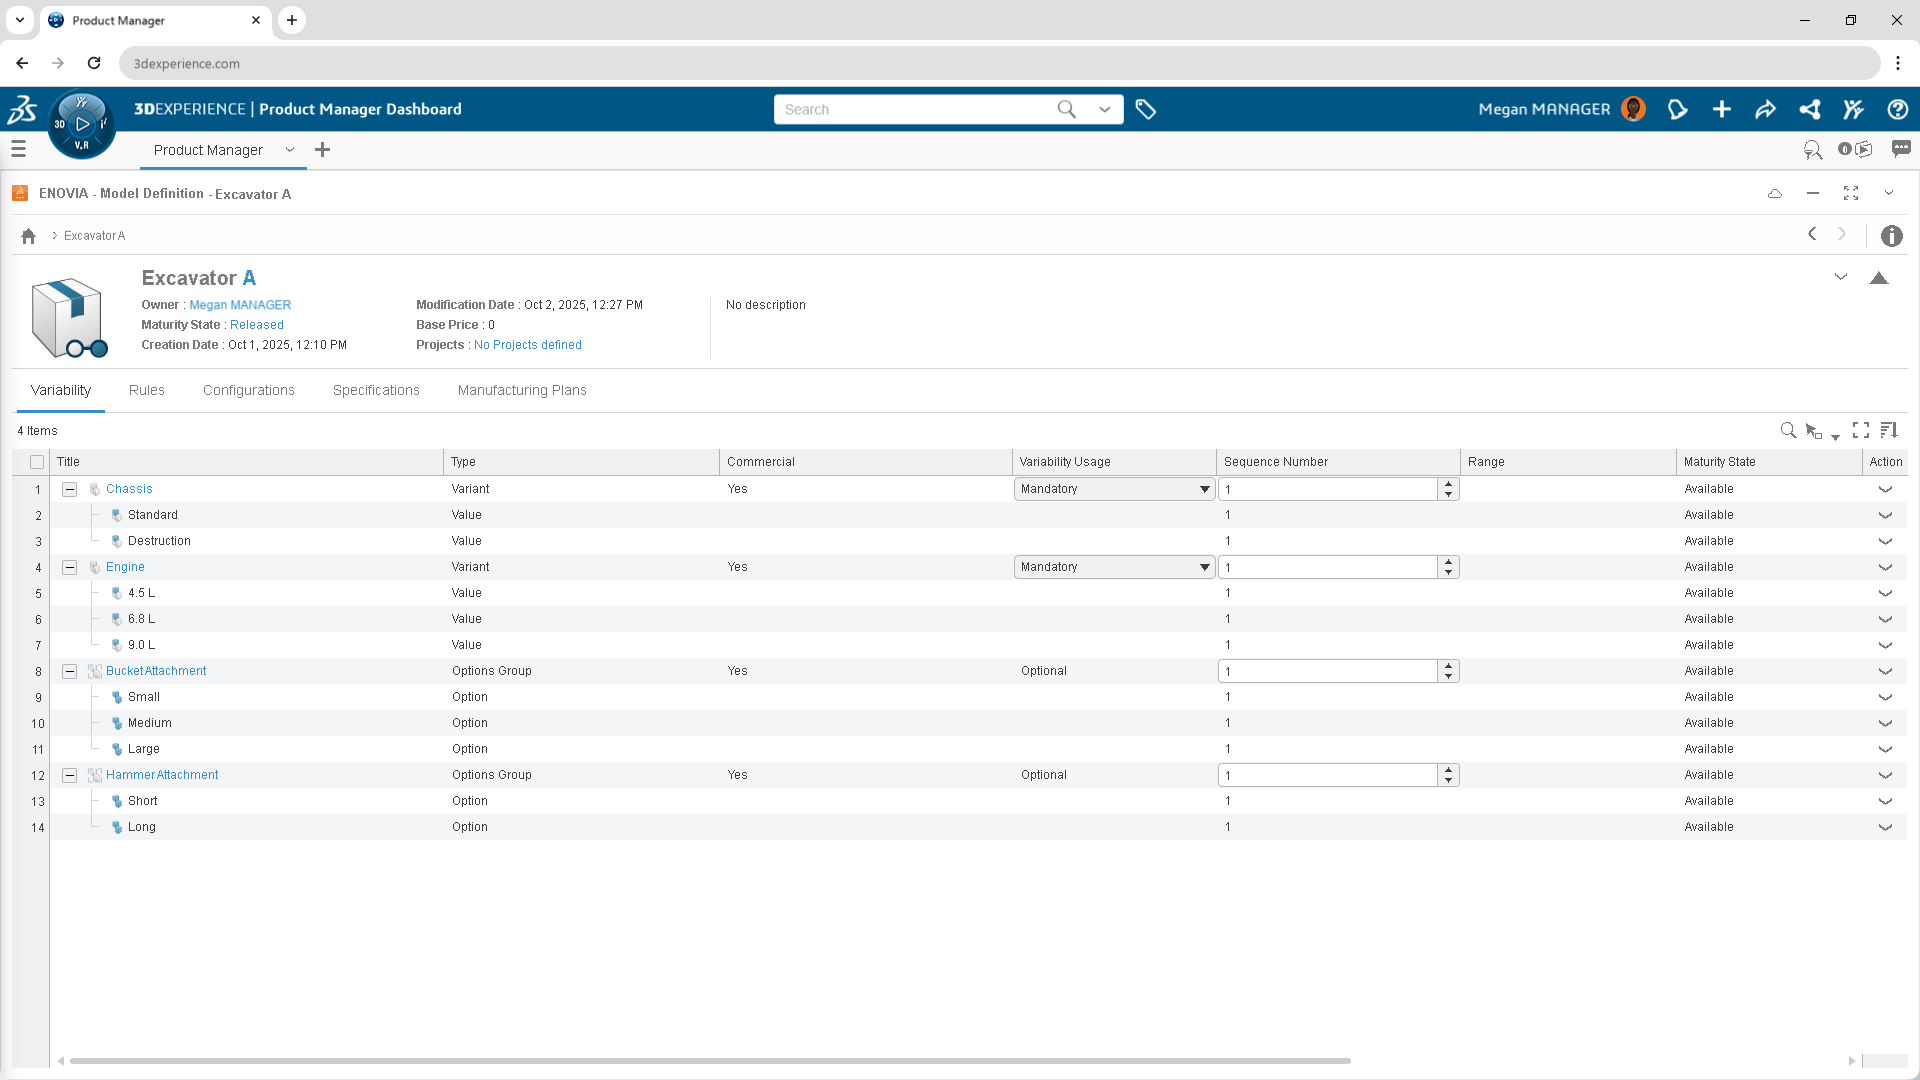Click the No Projects defined link
This screenshot has width=1920, height=1080.
[x=528, y=345]
